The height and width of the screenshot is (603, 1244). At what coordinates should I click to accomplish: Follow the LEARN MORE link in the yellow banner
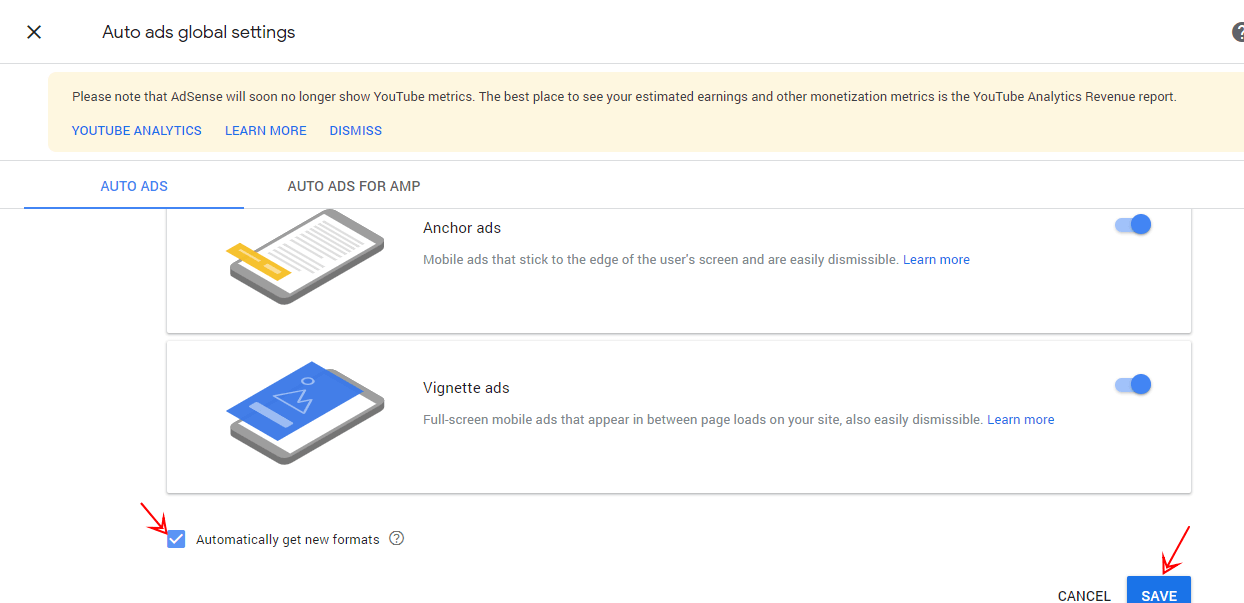266,131
